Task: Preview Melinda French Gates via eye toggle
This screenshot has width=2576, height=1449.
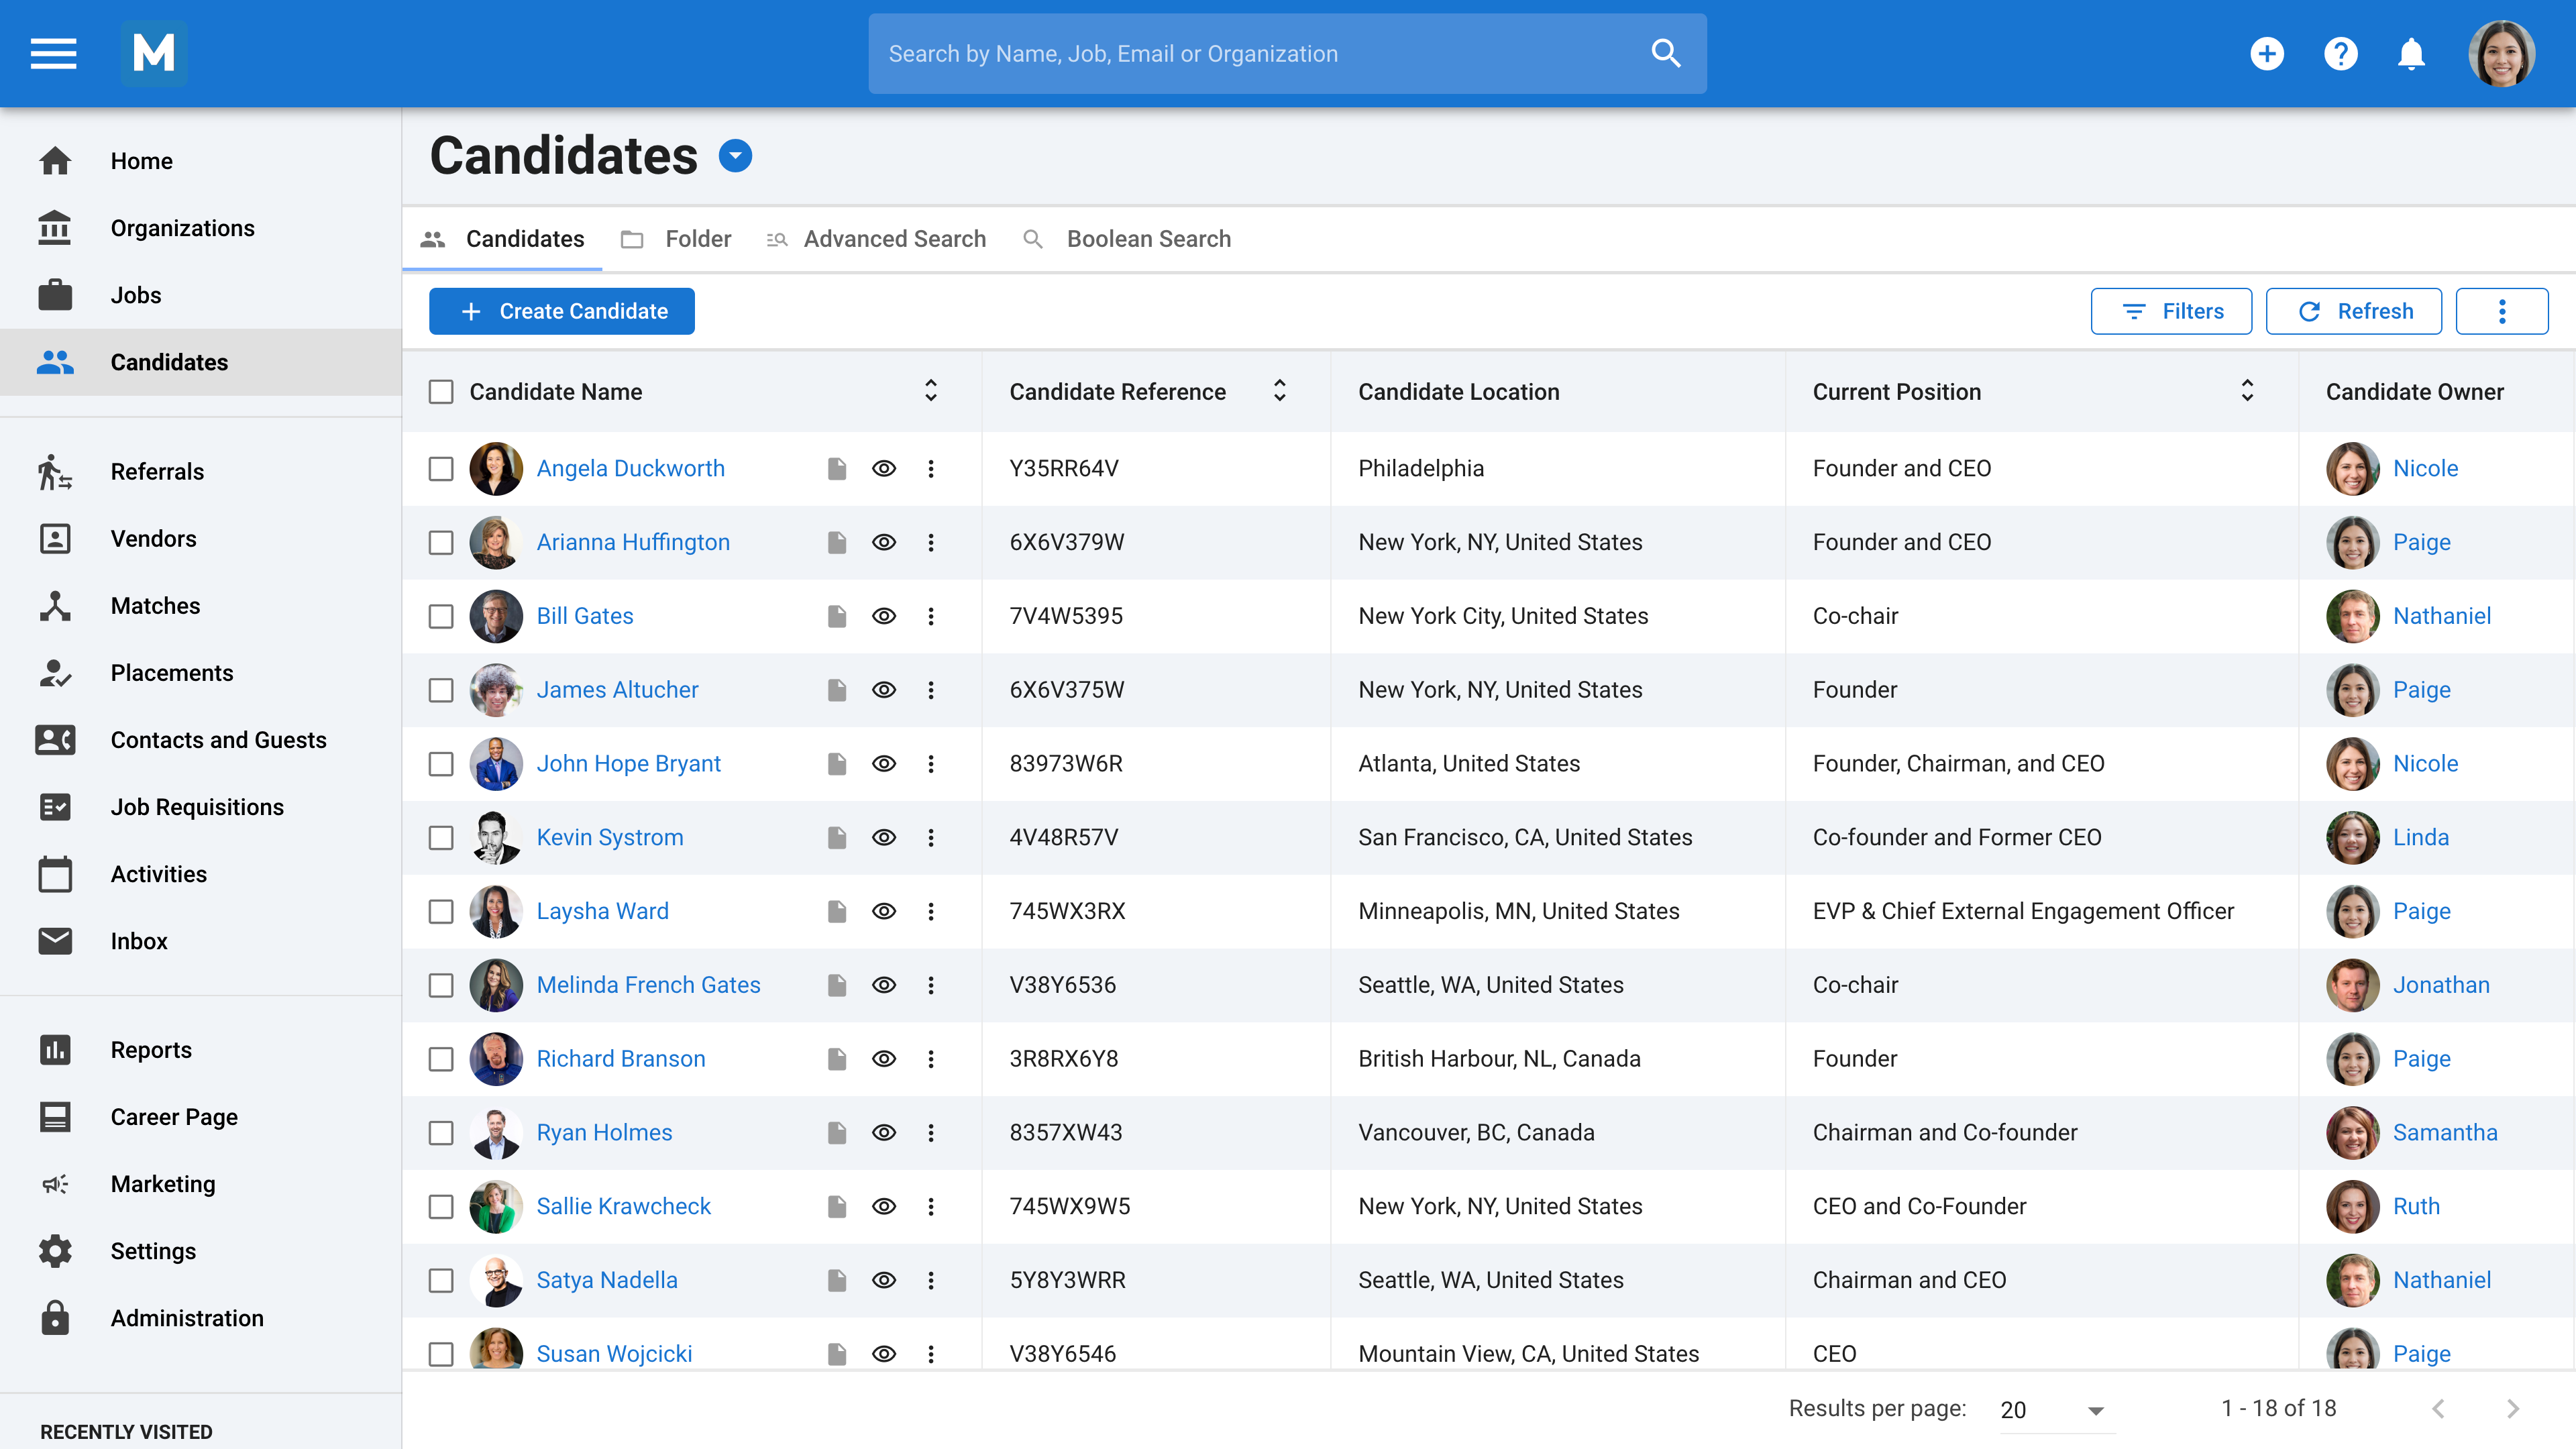Action: click(x=884, y=985)
